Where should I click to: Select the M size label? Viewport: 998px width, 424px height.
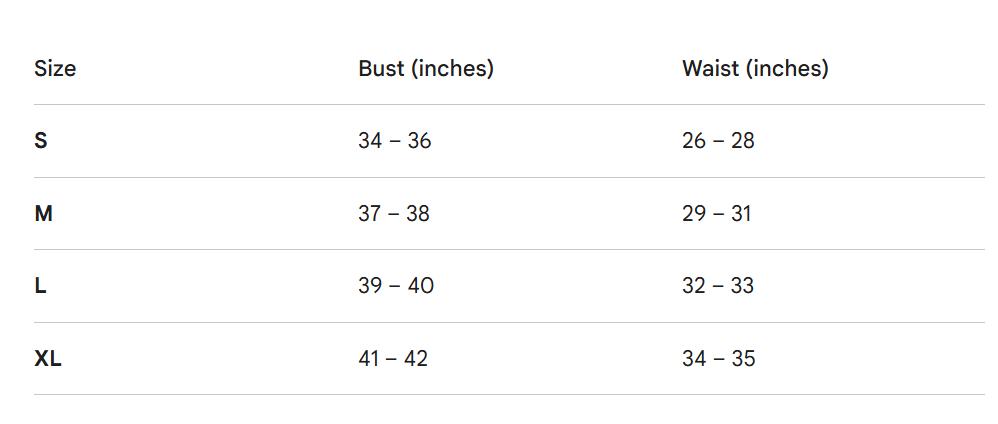point(43,213)
